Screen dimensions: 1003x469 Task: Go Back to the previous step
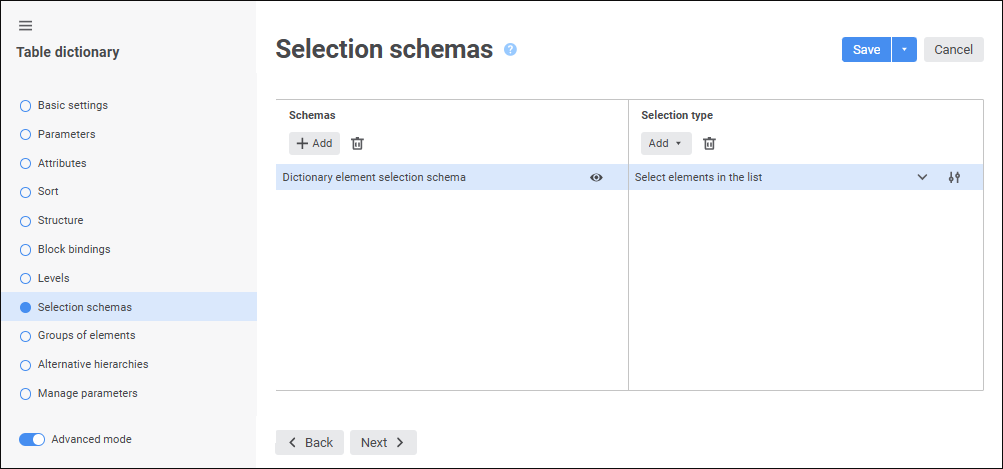click(310, 443)
